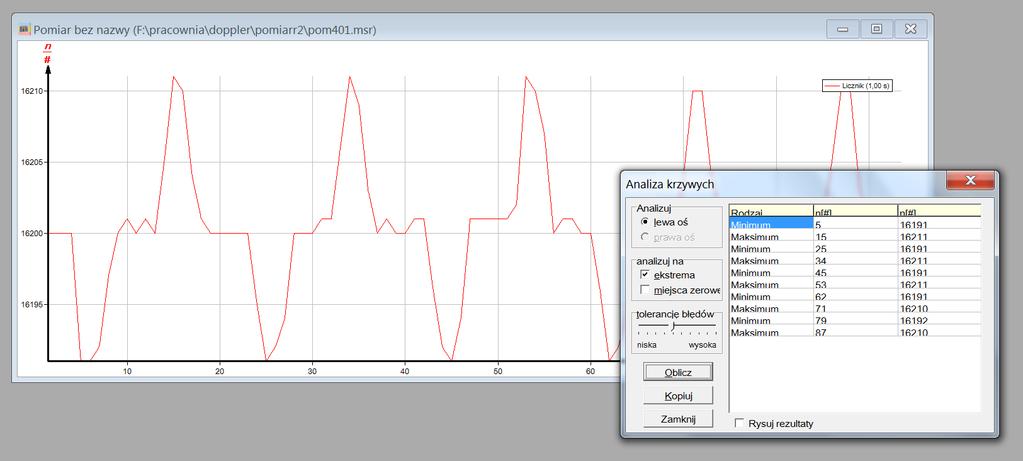Select the Maksimum row with value 15
Screen dimensions: 1023x461
pyautogui.click(x=855, y=236)
